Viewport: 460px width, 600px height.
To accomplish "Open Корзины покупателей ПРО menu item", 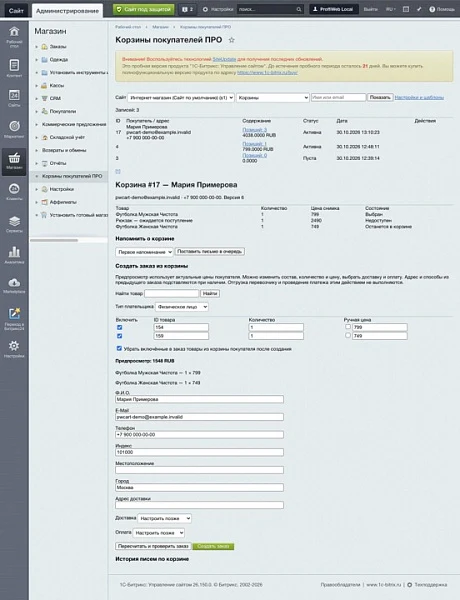I will (72, 176).
